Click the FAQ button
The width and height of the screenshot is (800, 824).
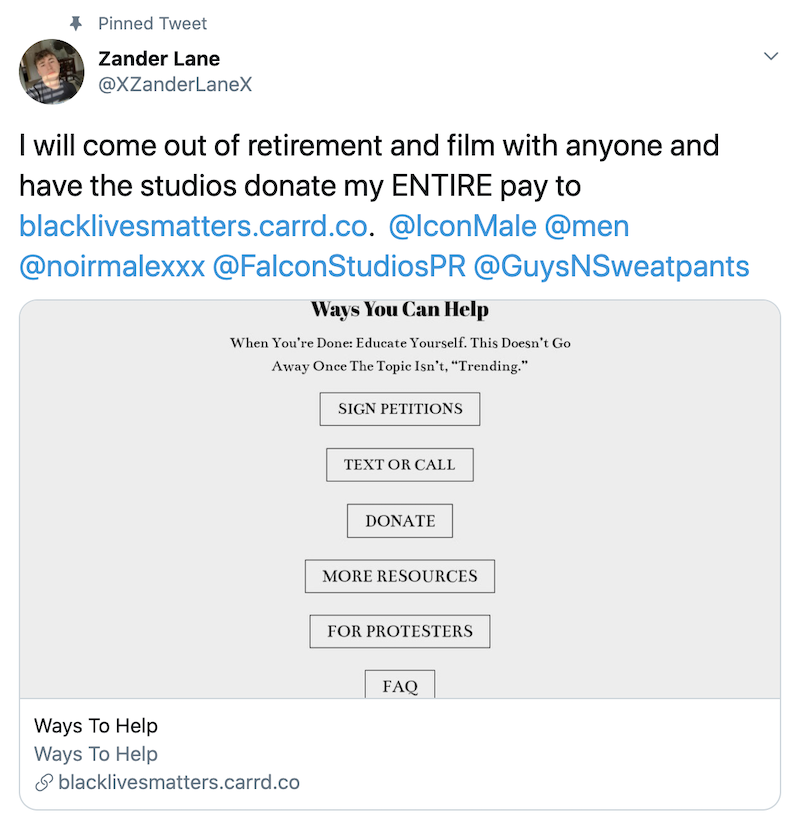(x=400, y=686)
